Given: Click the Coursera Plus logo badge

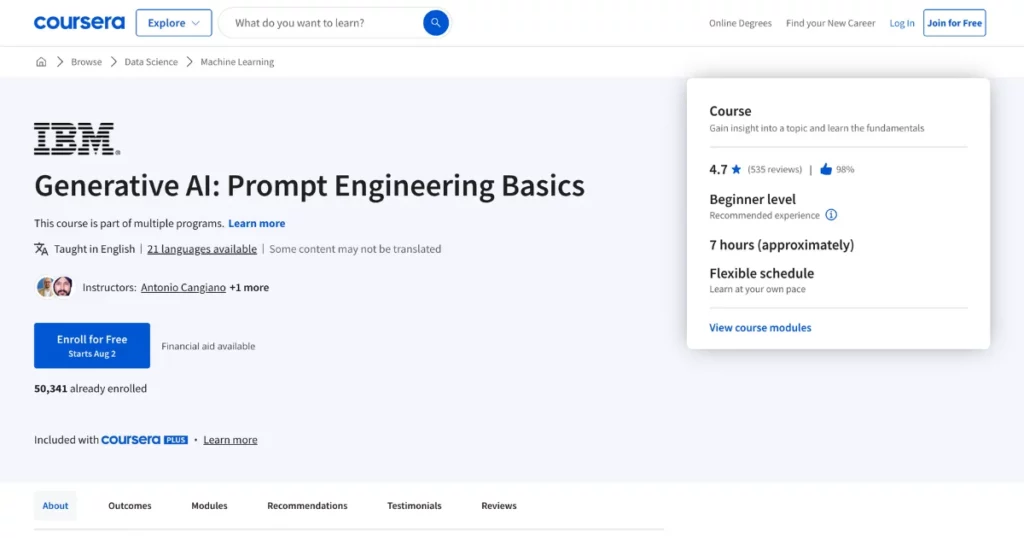Looking at the screenshot, I should [x=144, y=440].
